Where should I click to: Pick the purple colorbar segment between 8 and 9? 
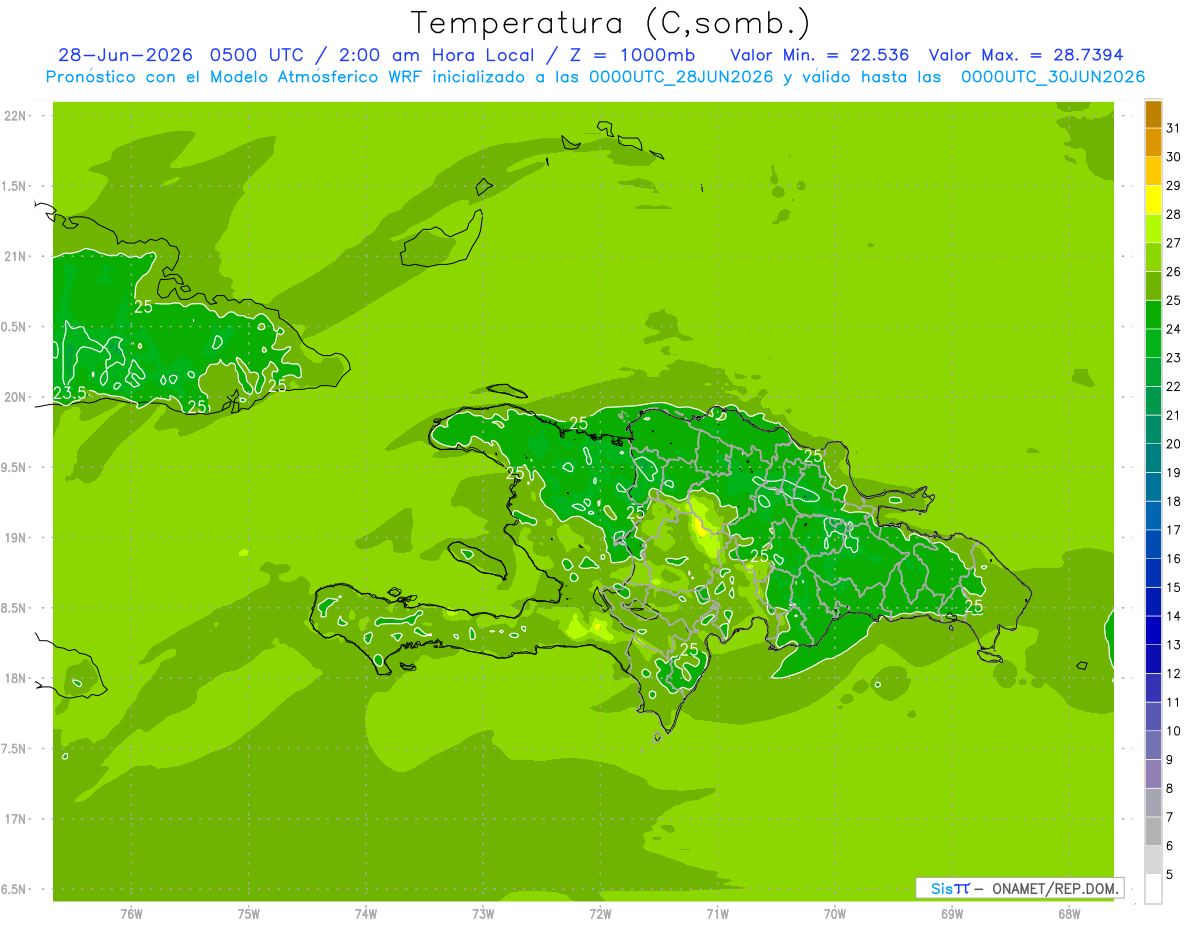click(1153, 774)
